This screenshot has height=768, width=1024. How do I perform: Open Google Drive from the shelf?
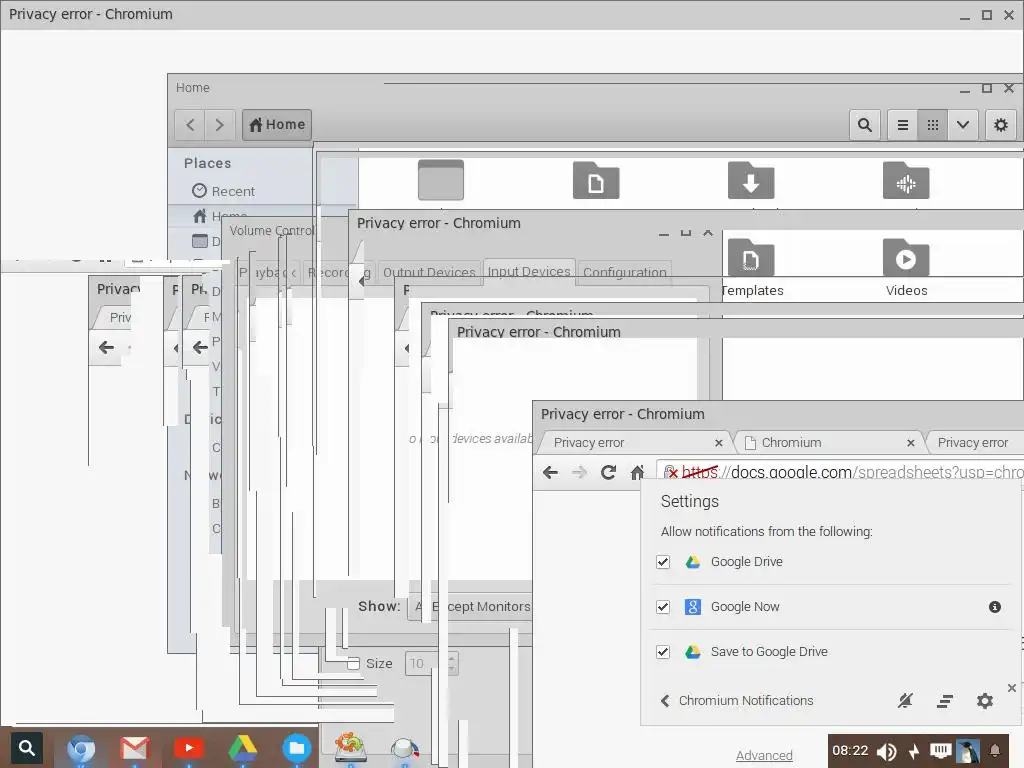click(242, 748)
